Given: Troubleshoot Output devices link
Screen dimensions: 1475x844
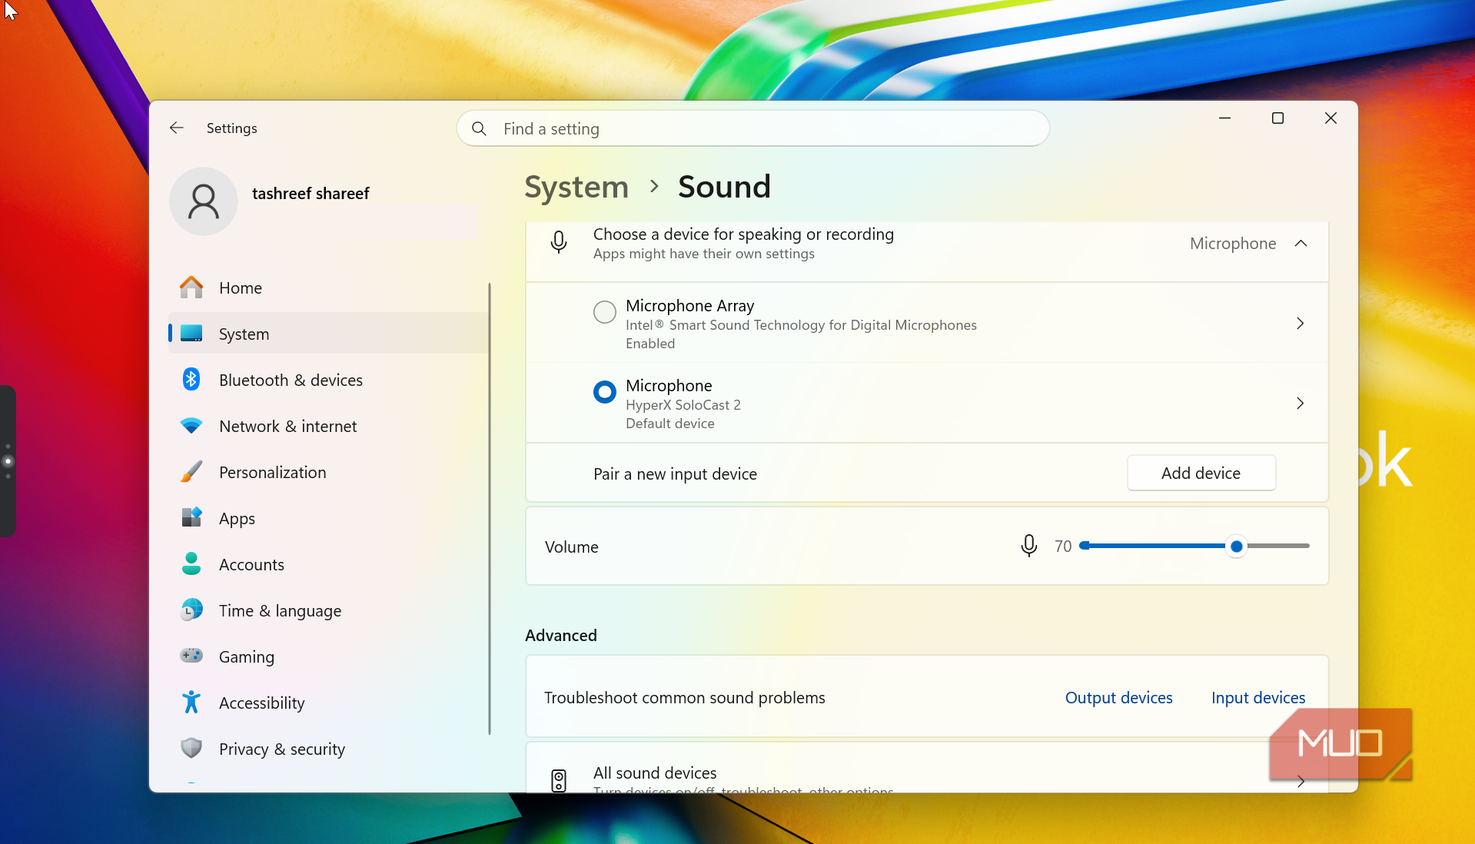Looking at the screenshot, I should coord(1119,698).
